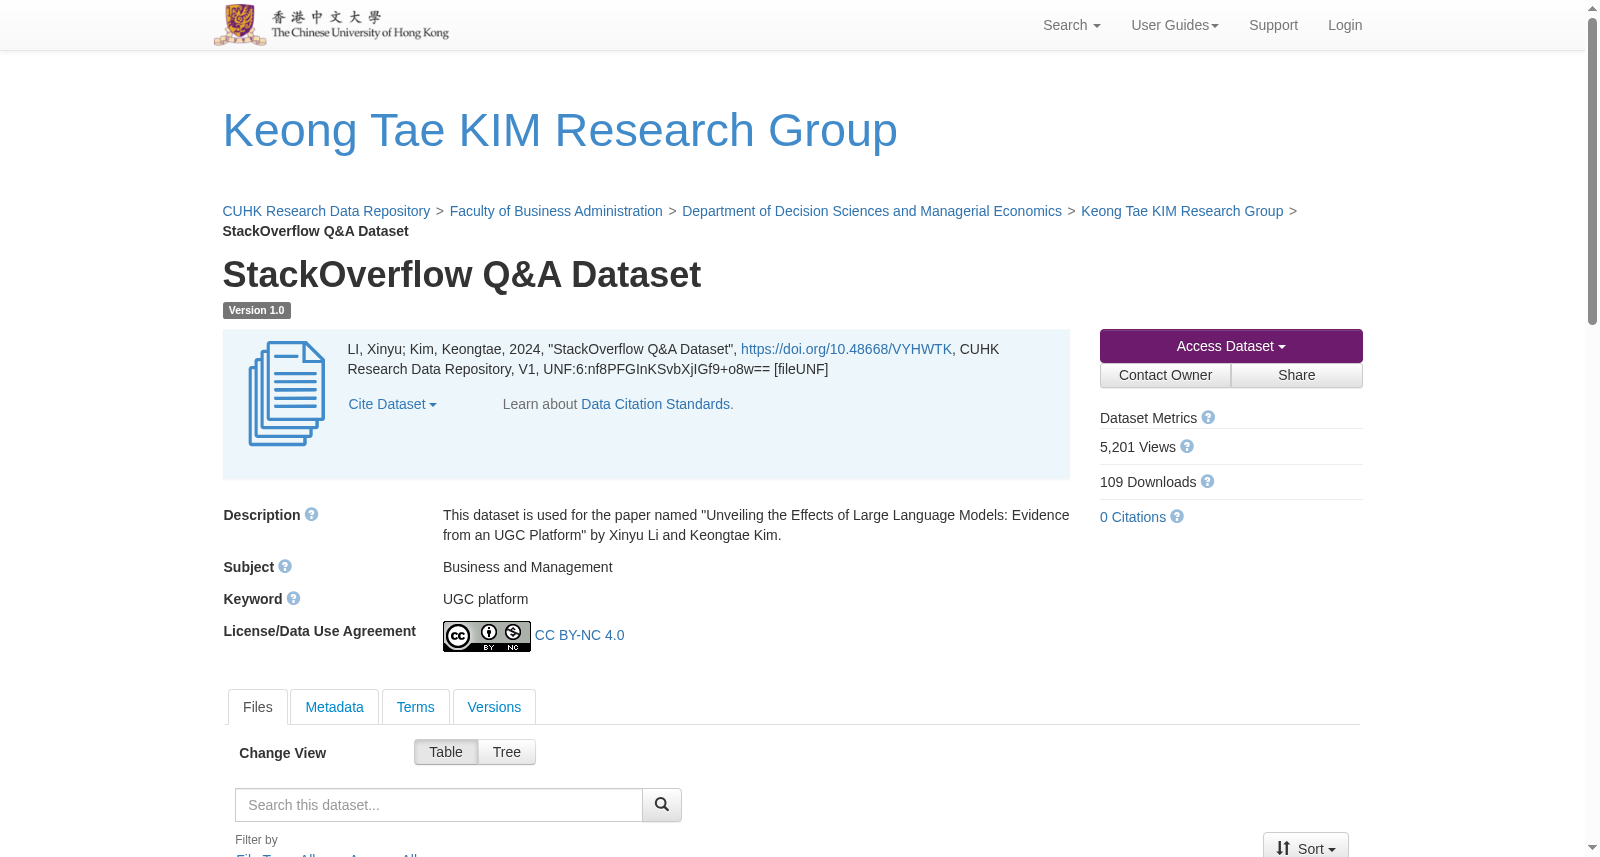Image resolution: width=1600 pixels, height=857 pixels.
Task: Click the CUHK university logo
Action: tap(332, 24)
